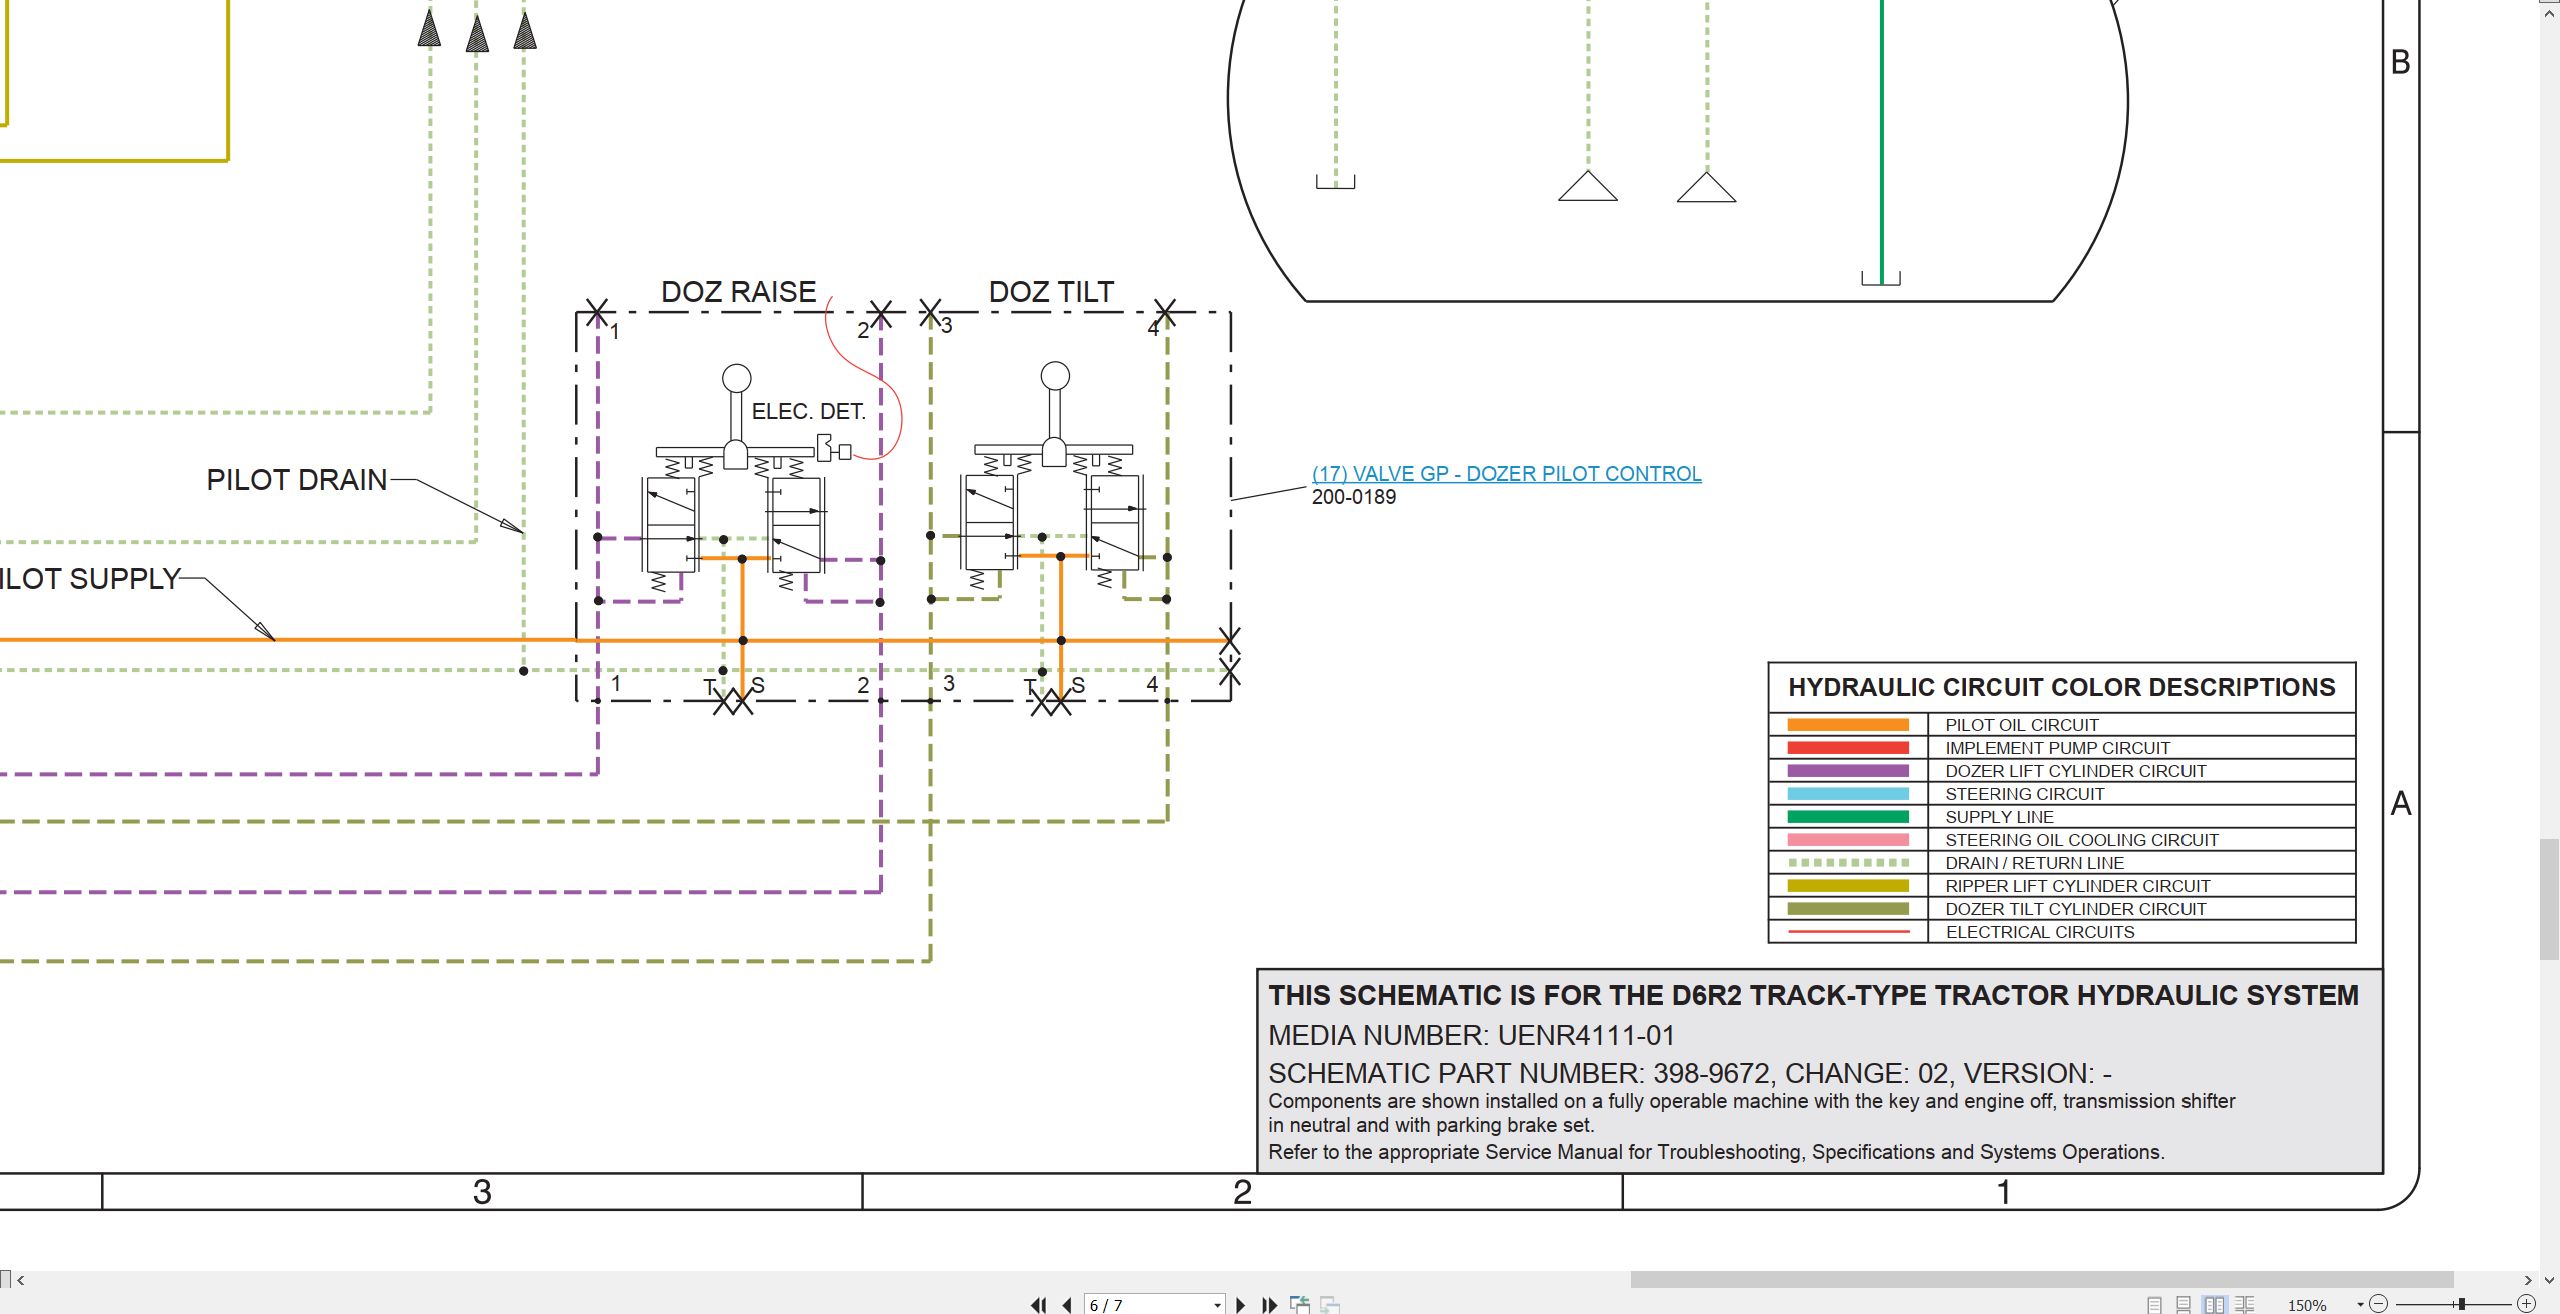The height and width of the screenshot is (1314, 2560).
Task: Click the vertical scroll down arrow
Action: point(2550,1279)
